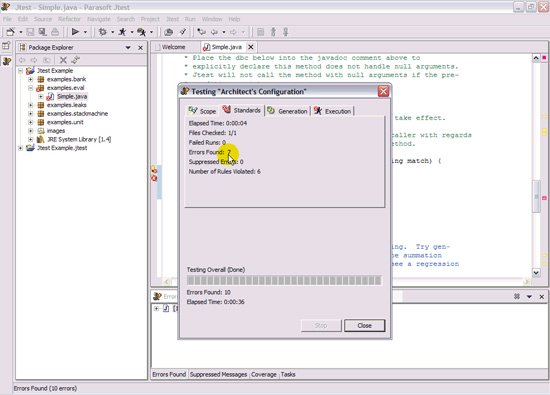Image resolution: width=550 pixels, height=395 pixels.
Task: Select the Errors Found bottom tab
Action: click(169, 374)
